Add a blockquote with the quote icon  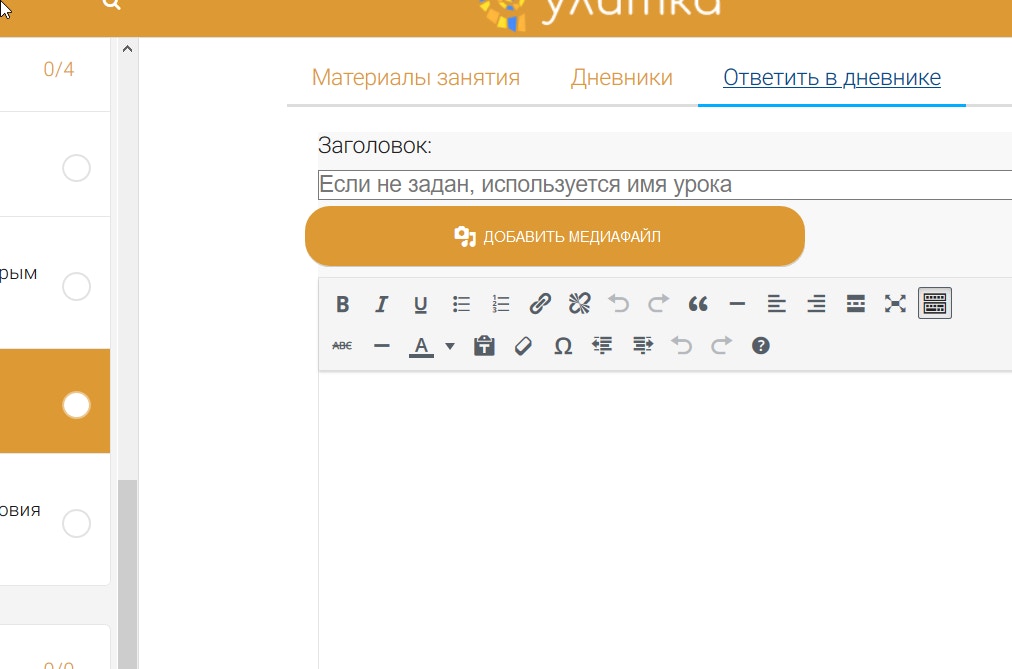coord(698,304)
